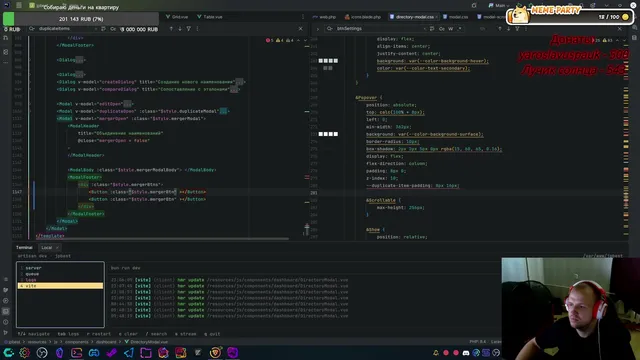This screenshot has height=360, width=640.
Task: Open the problems sidebar icon
Action: 6,322
